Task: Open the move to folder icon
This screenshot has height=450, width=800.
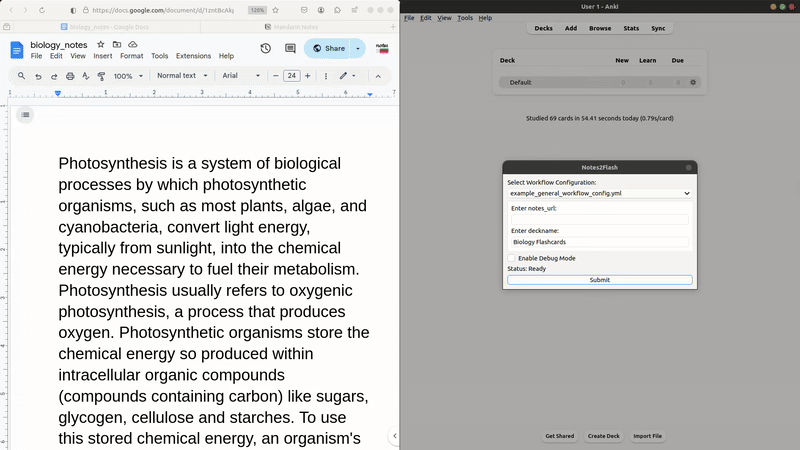Action: point(117,44)
